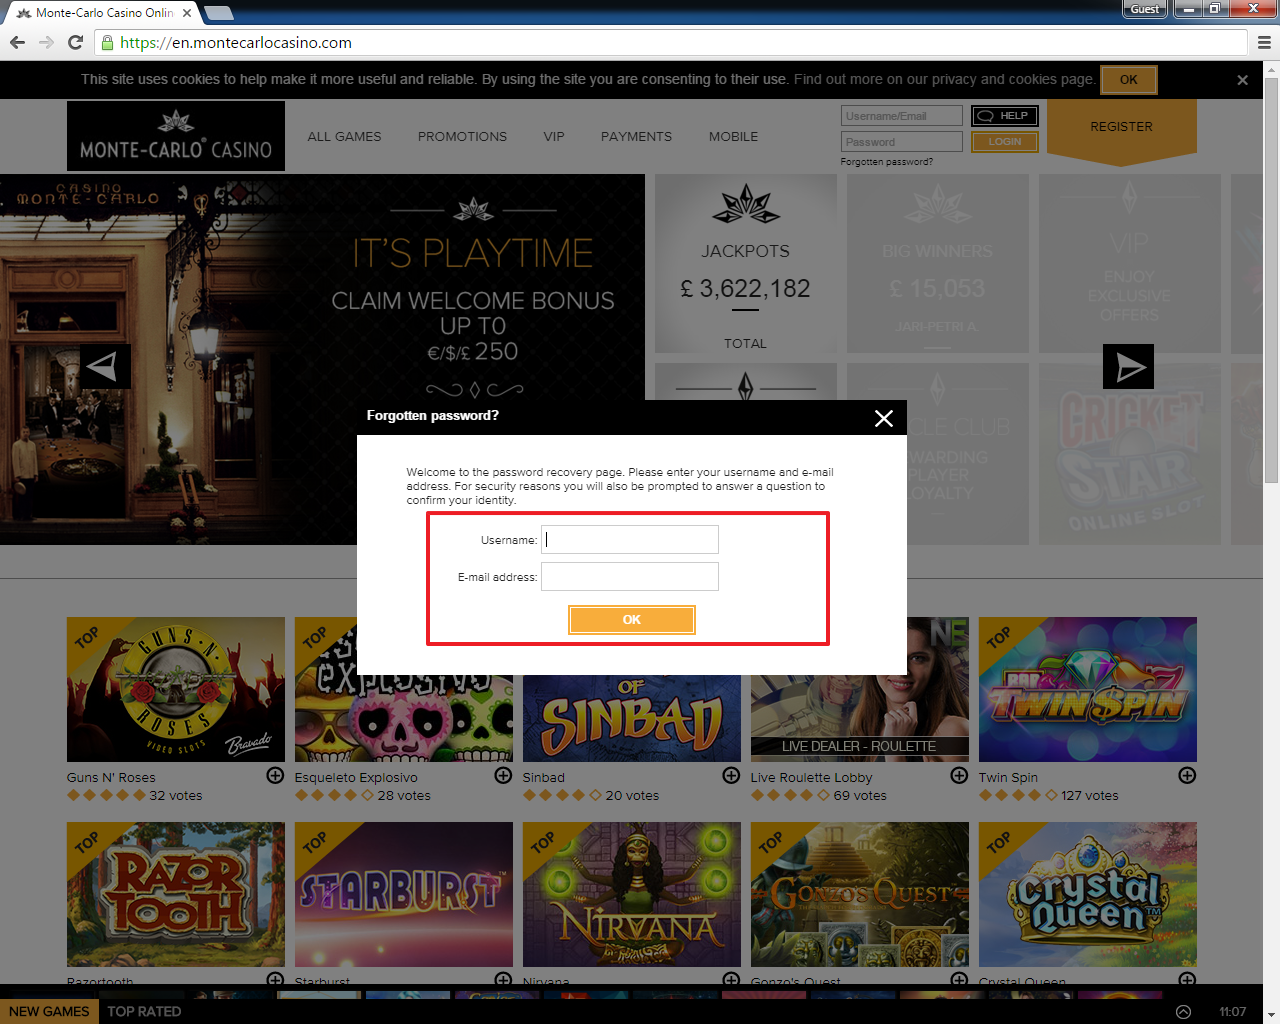The width and height of the screenshot is (1280, 1024).
Task: Open the ALL GAMES menu
Action: (x=344, y=136)
